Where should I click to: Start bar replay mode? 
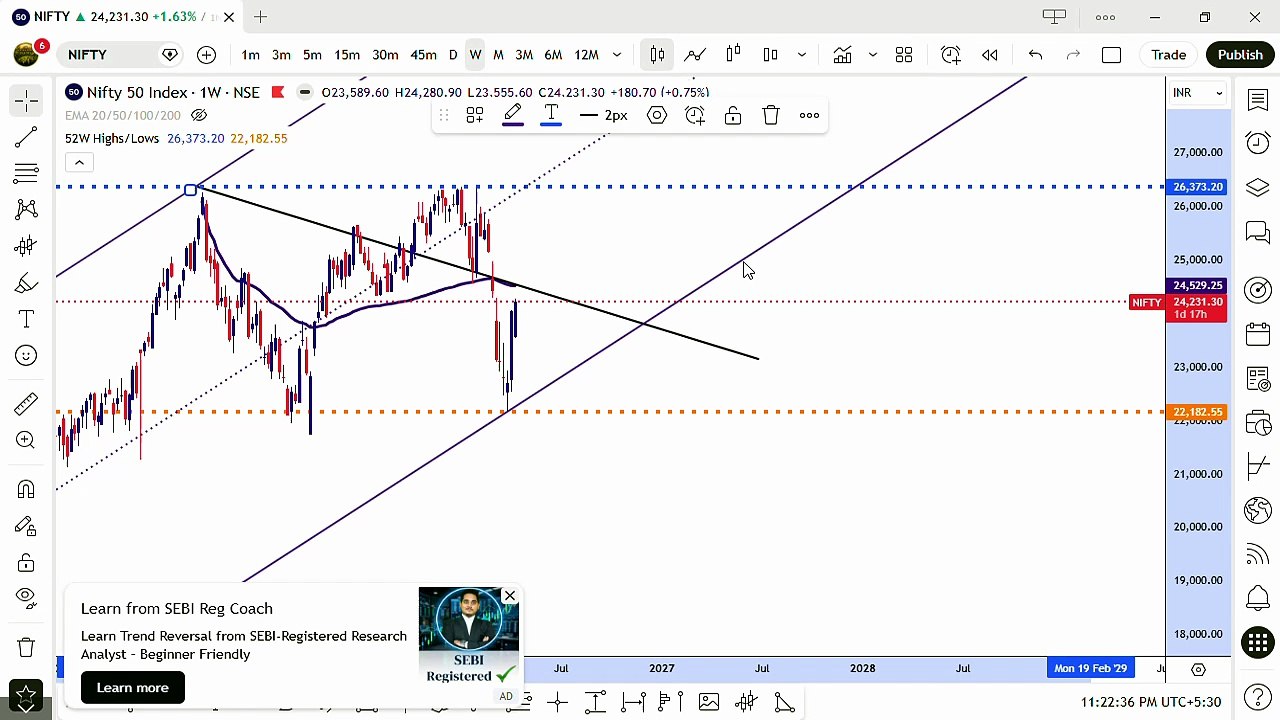pos(990,55)
